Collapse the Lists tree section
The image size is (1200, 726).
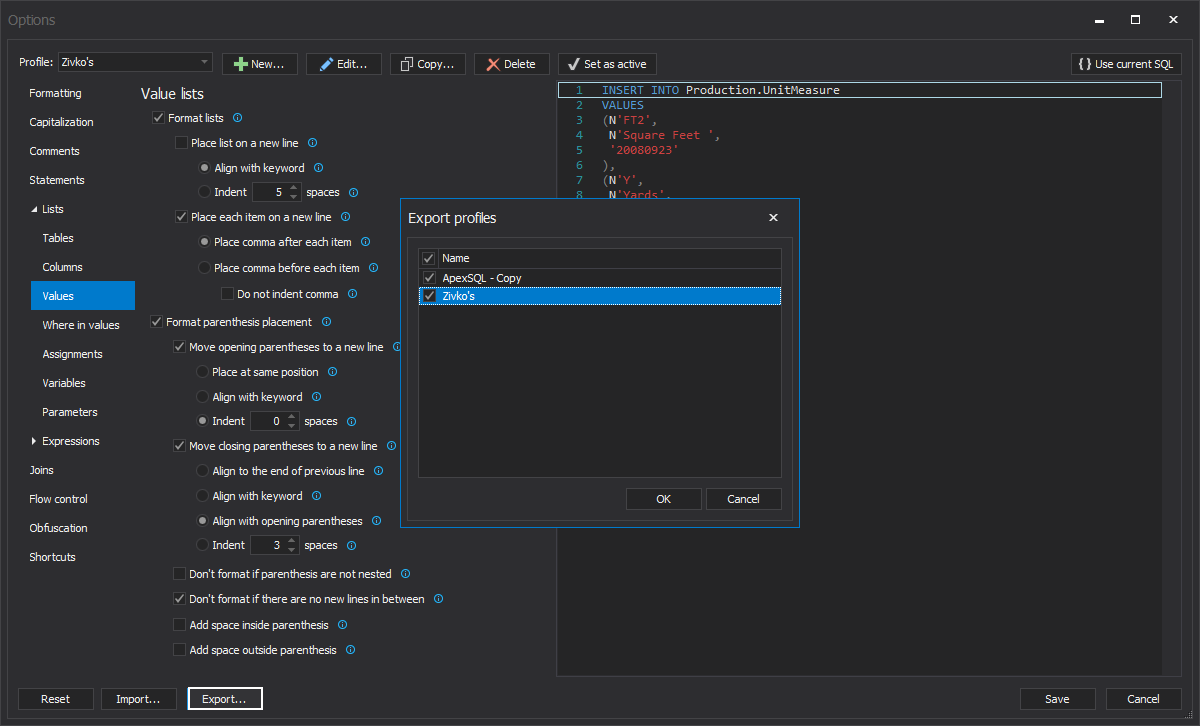pyautogui.click(x=34, y=210)
